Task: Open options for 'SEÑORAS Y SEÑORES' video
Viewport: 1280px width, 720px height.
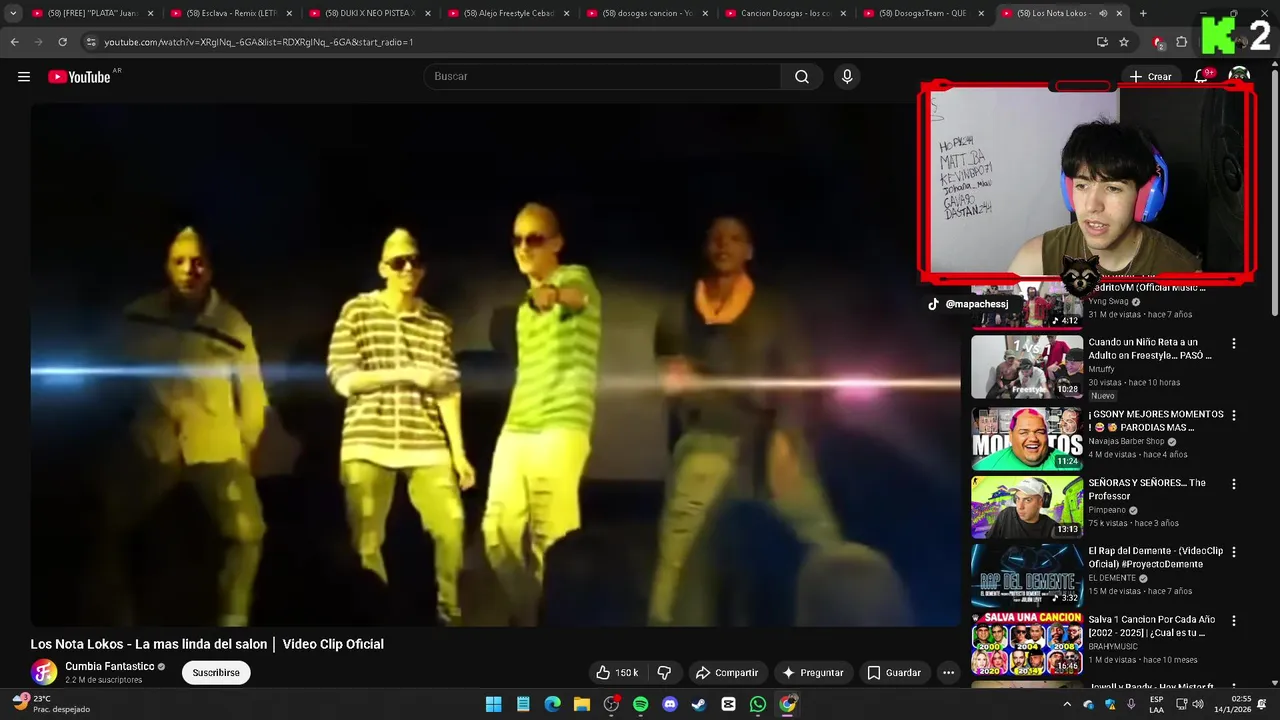Action: [1233, 484]
